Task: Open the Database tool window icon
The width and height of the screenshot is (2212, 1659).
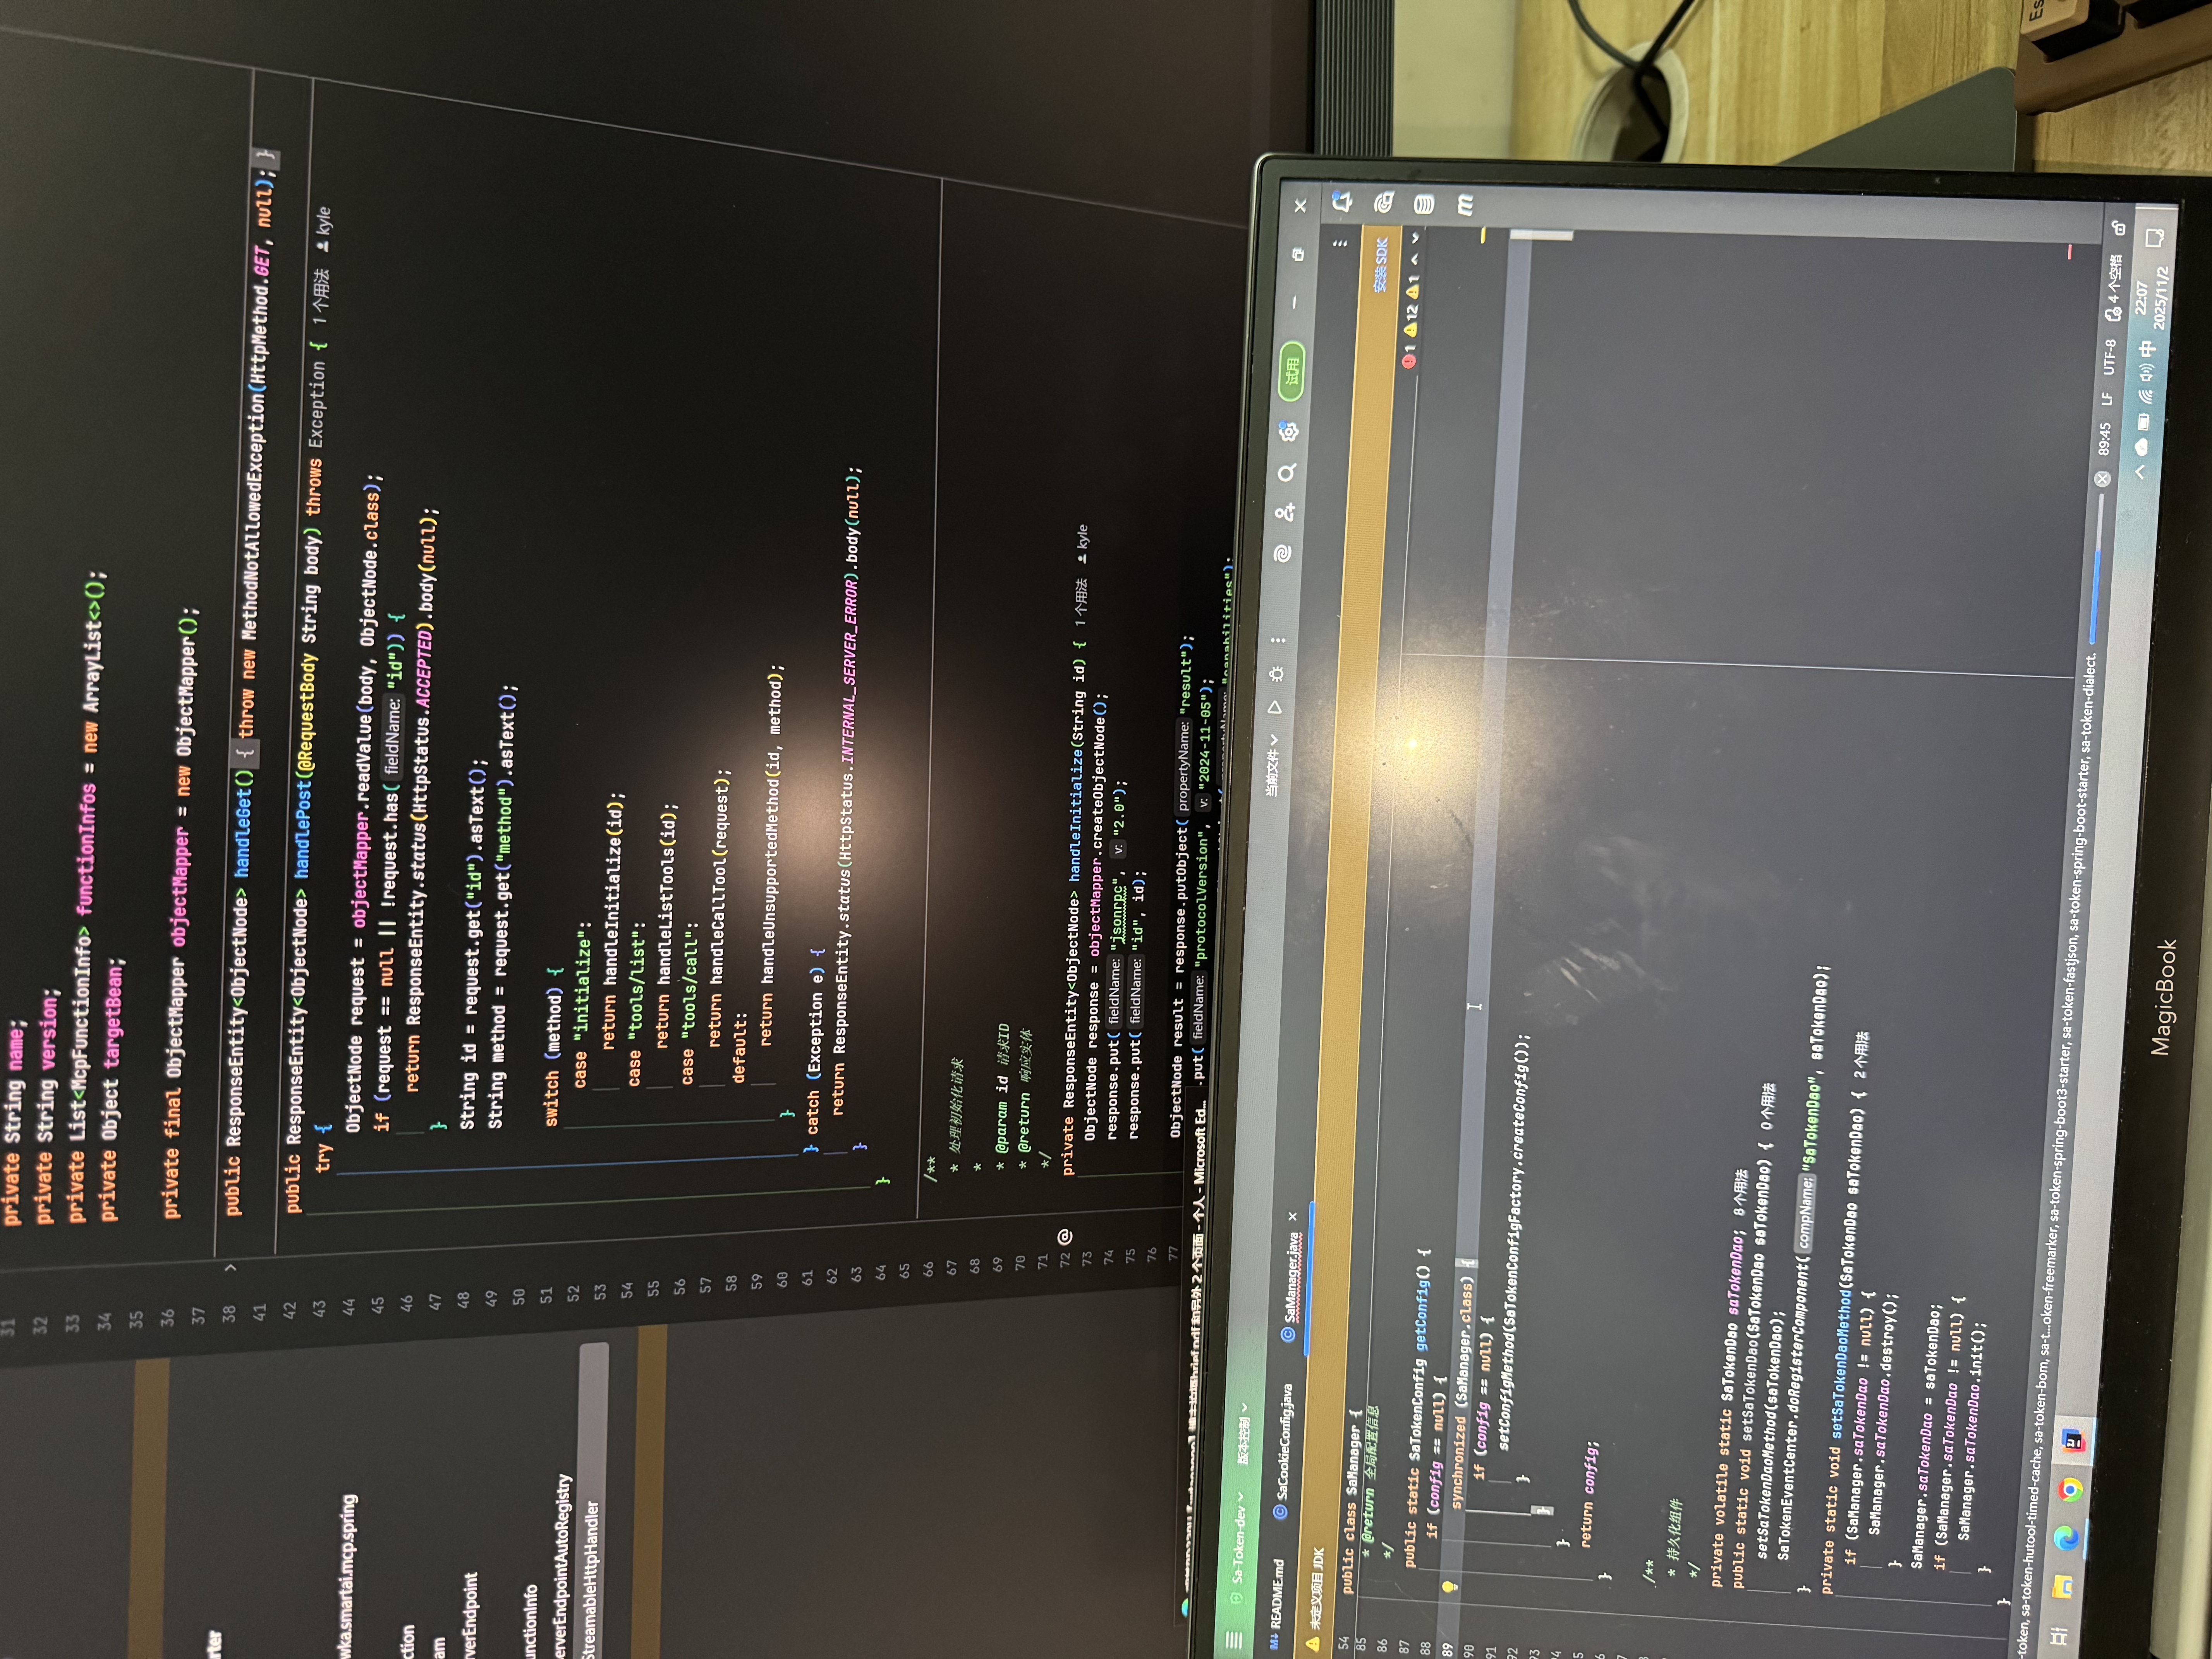Action: coord(1424,204)
